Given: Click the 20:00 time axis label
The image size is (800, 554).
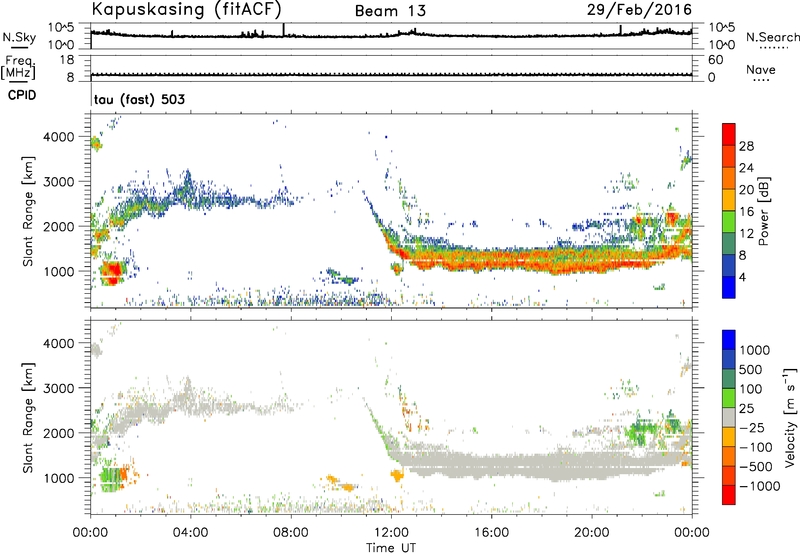Looking at the screenshot, I should [x=592, y=533].
